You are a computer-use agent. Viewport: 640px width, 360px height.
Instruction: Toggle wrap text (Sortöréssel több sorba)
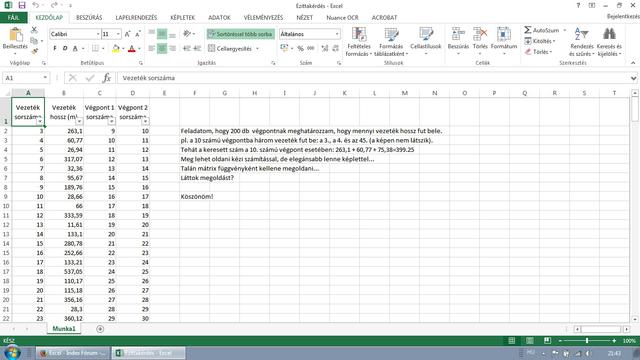click(240, 34)
